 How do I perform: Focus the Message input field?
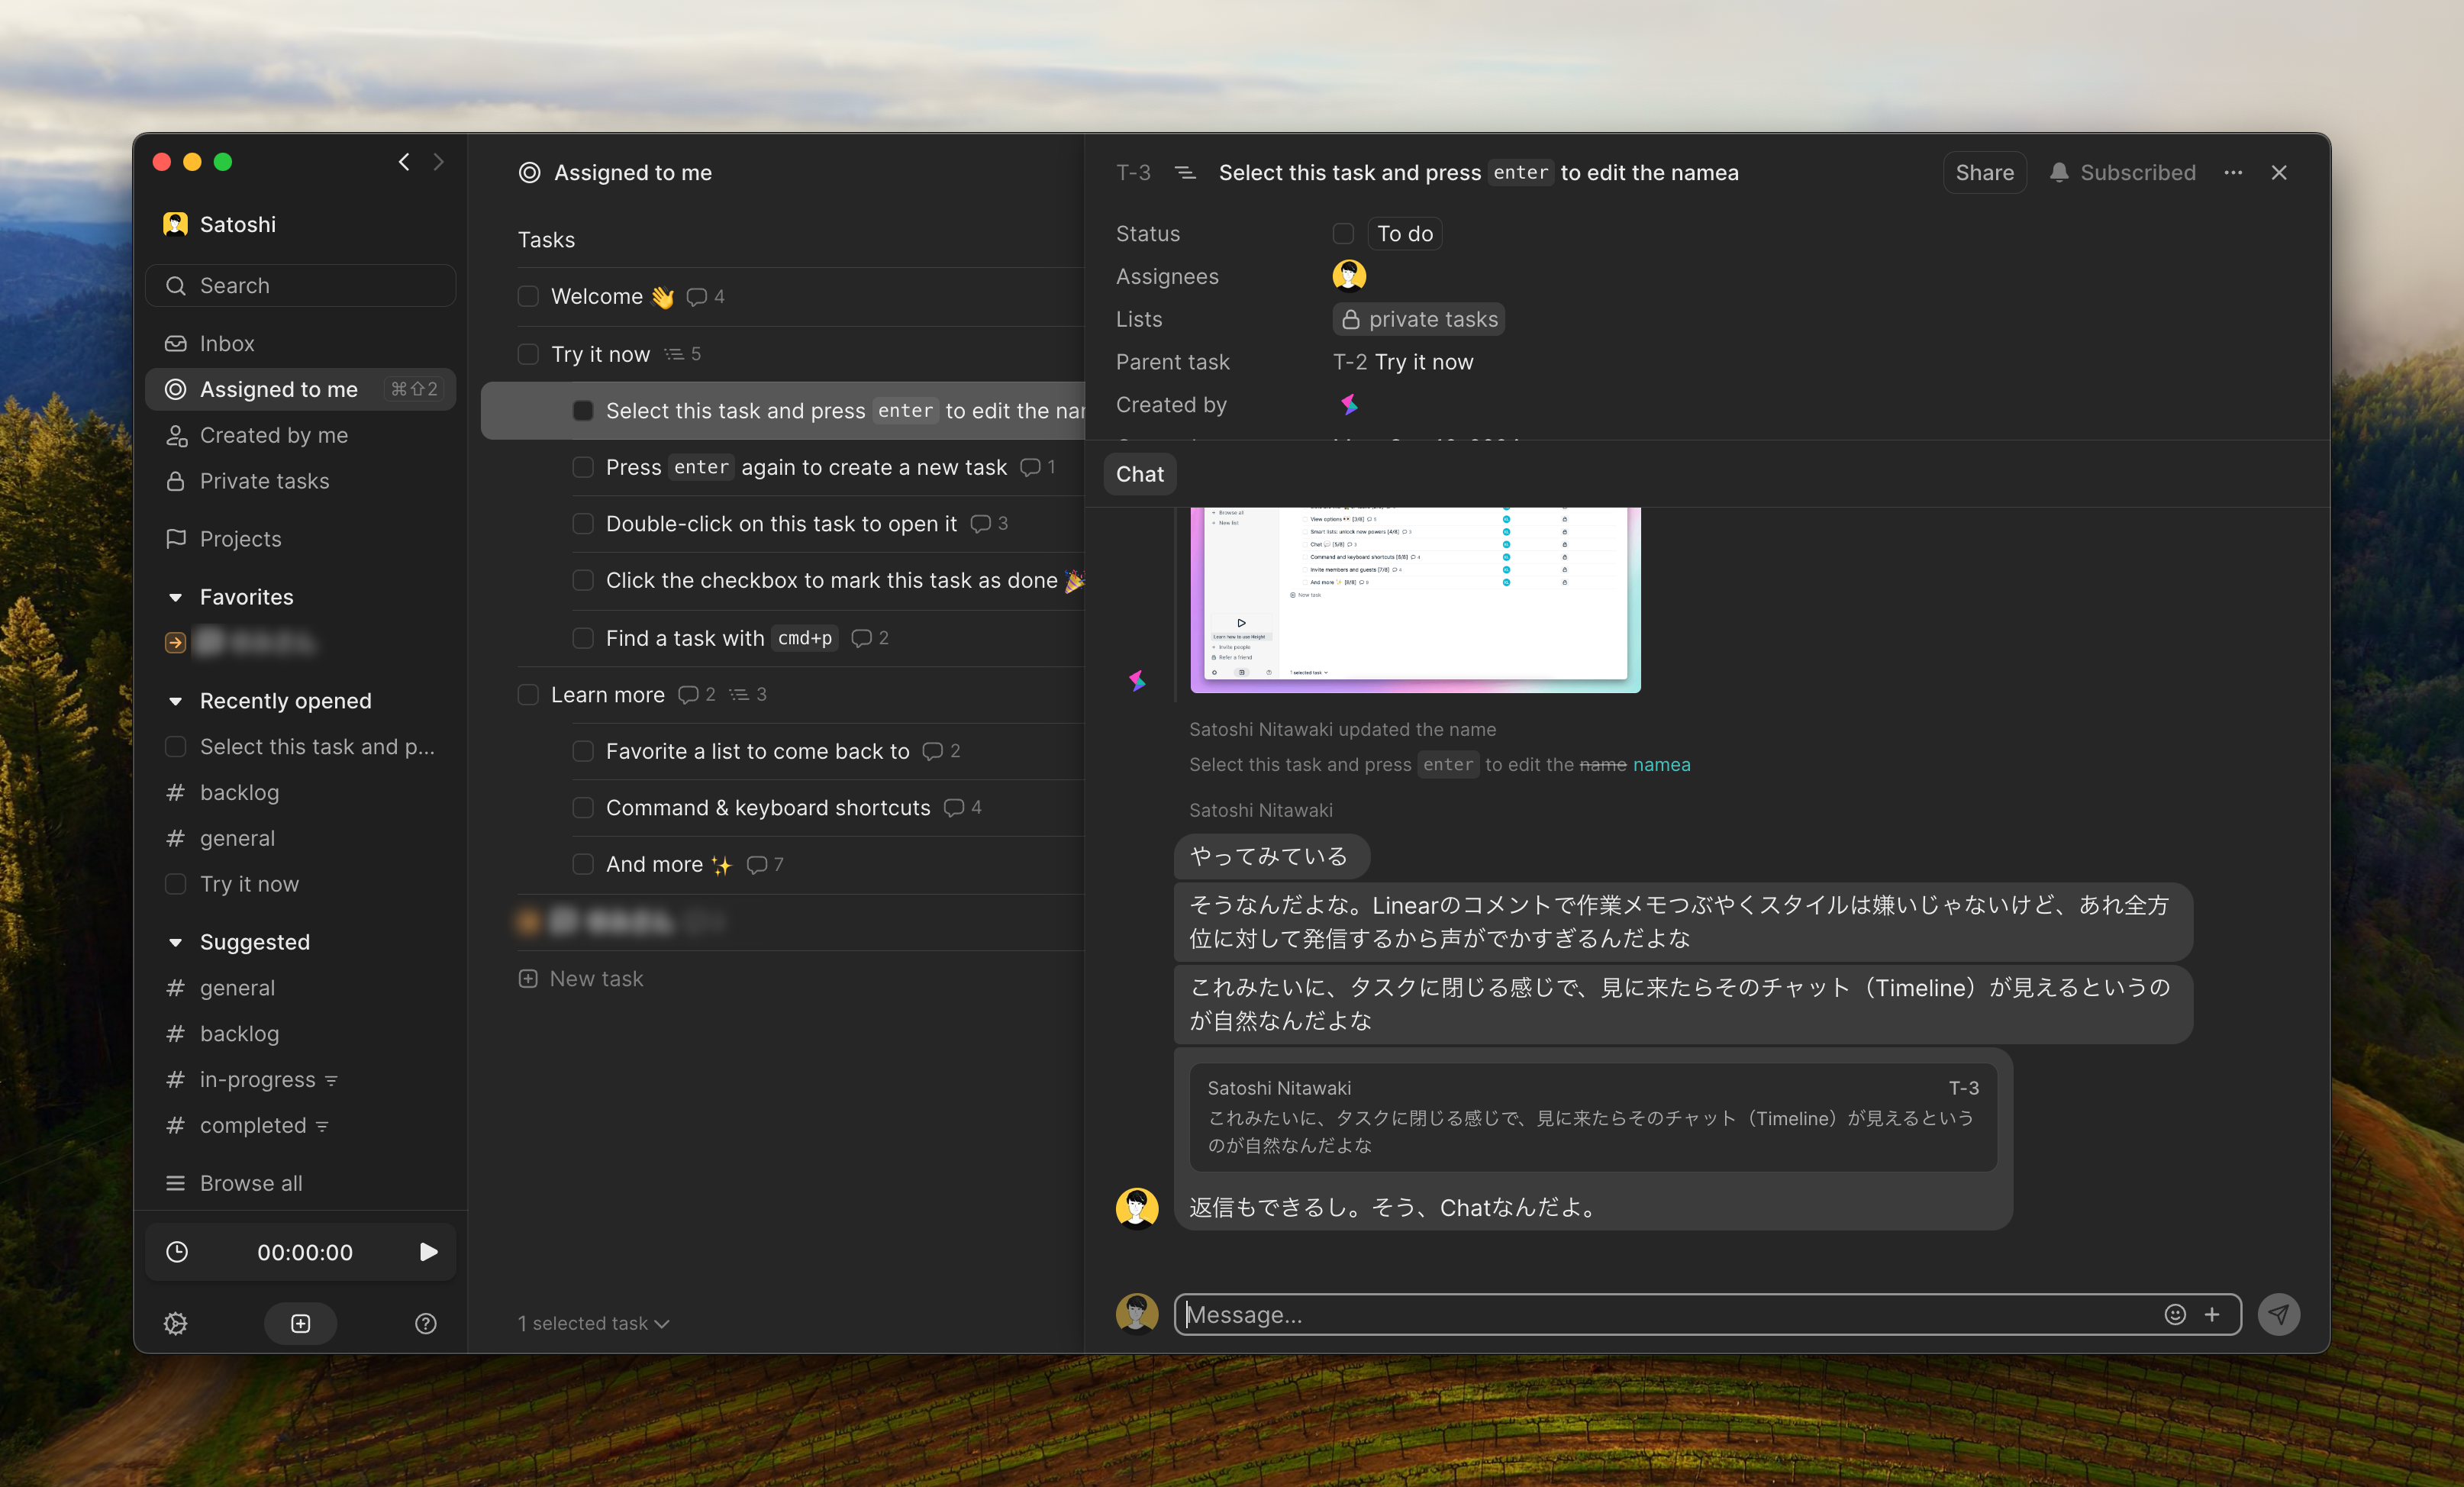pyautogui.click(x=1660, y=1314)
